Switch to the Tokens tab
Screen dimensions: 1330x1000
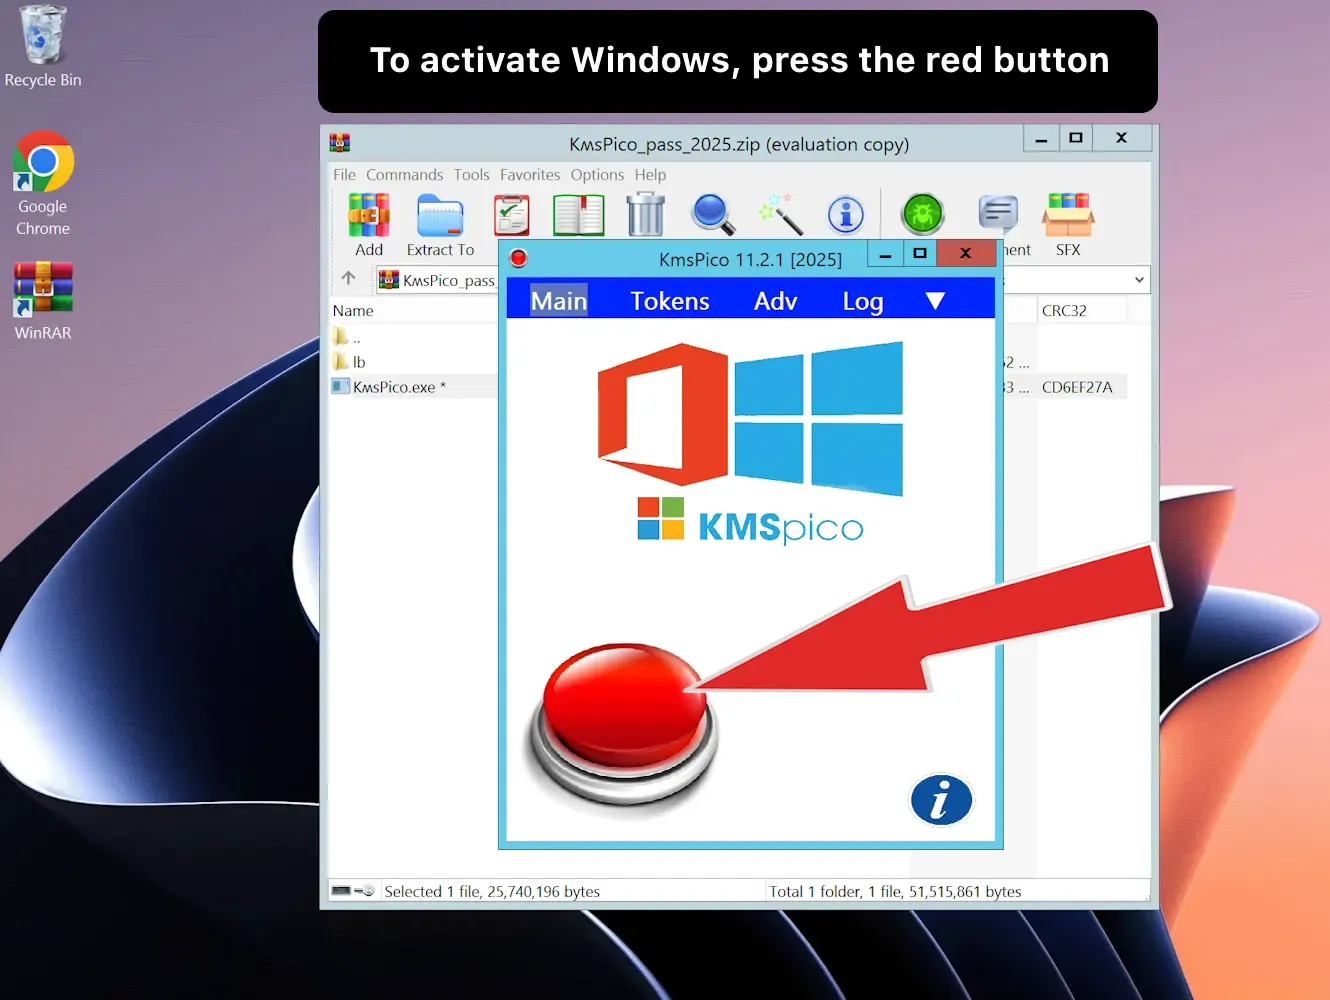tap(669, 299)
